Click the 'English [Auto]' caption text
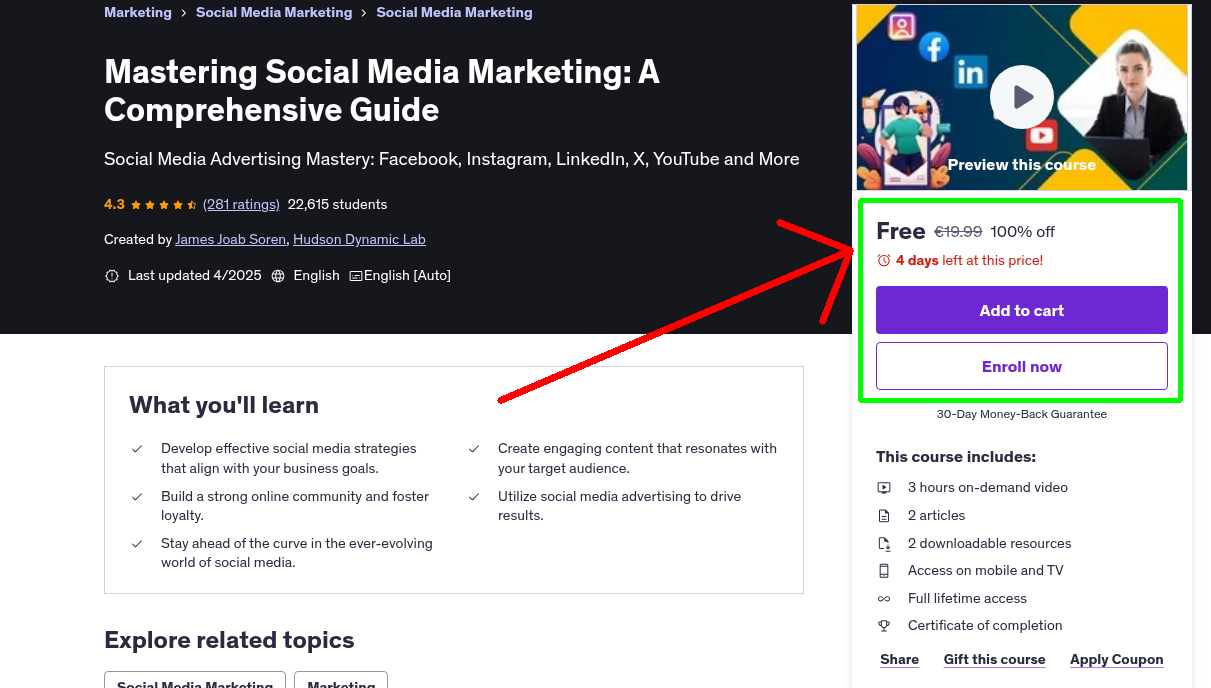This screenshot has height=688, width=1211. (407, 275)
